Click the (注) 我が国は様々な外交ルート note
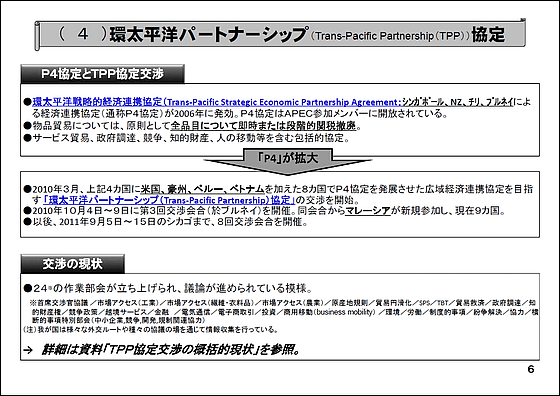 point(150,329)
